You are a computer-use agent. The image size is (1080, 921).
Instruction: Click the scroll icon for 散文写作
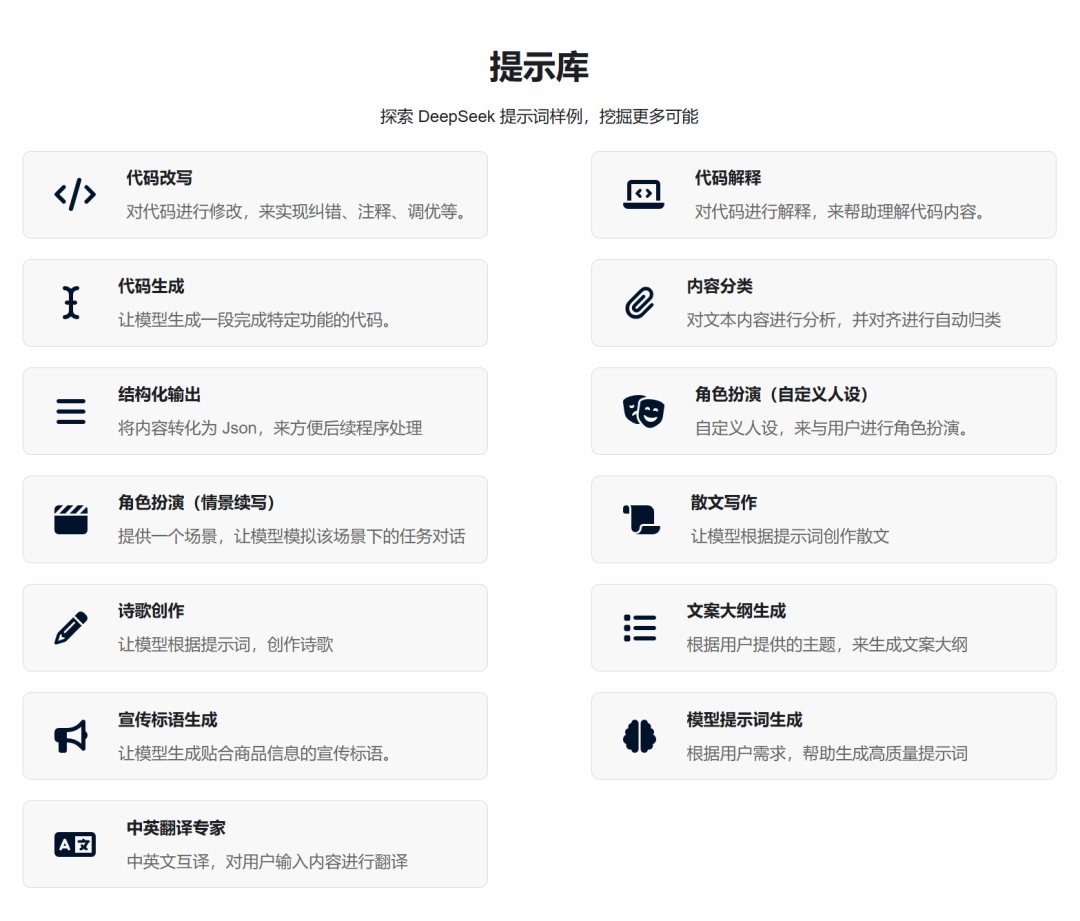click(x=641, y=520)
